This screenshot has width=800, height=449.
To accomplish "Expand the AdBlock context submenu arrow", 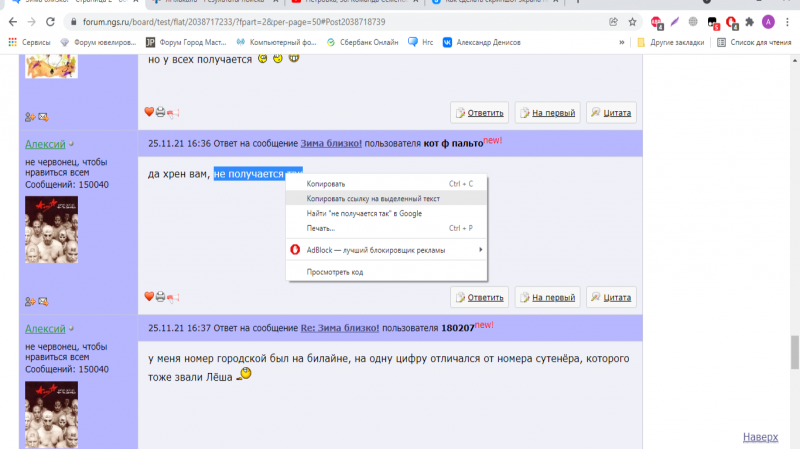I will 480,250.
